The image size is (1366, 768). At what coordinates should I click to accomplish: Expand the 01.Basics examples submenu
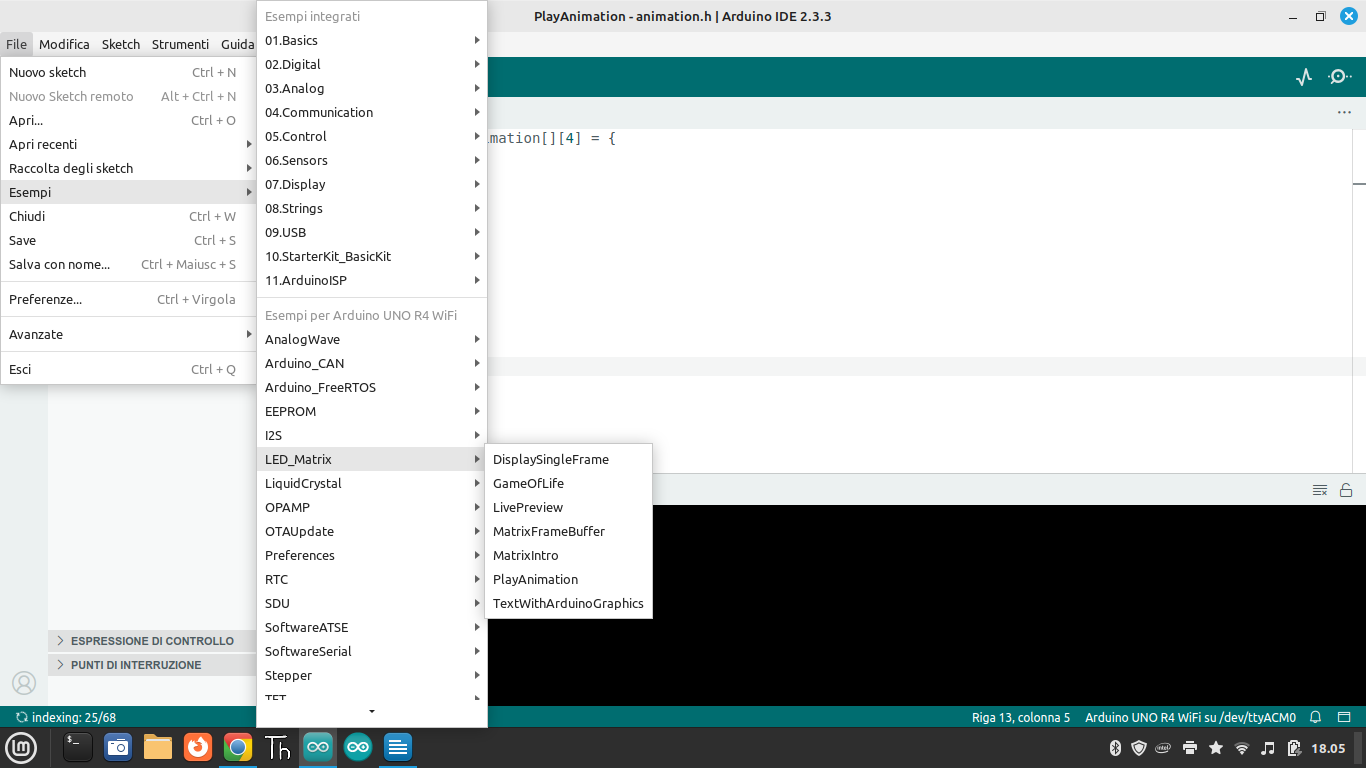(x=372, y=40)
